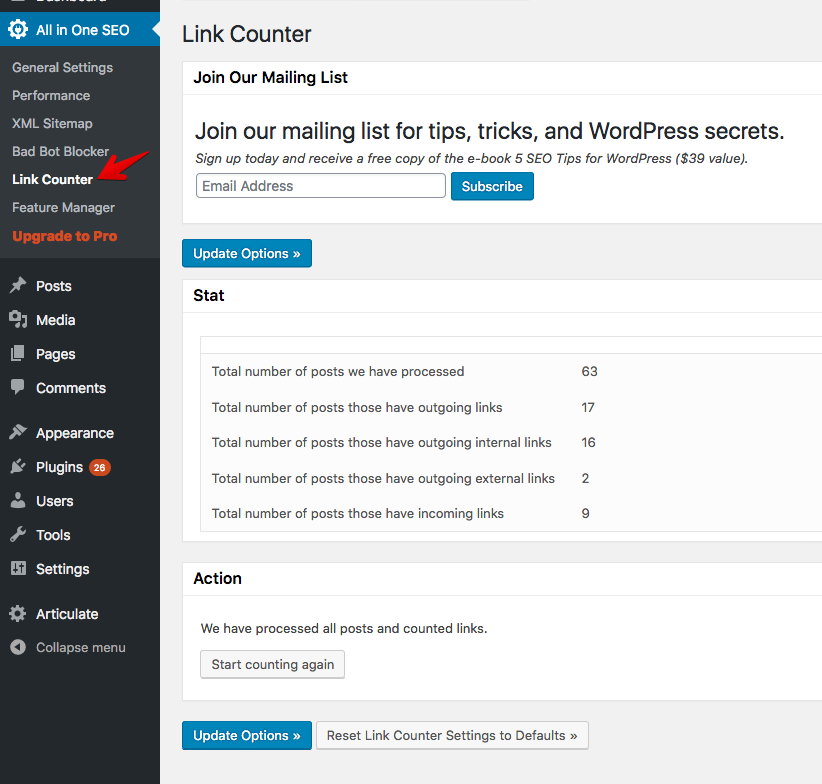The width and height of the screenshot is (822, 784).
Task: Click "Total number of posts those have outgoing links"
Action: pos(356,407)
